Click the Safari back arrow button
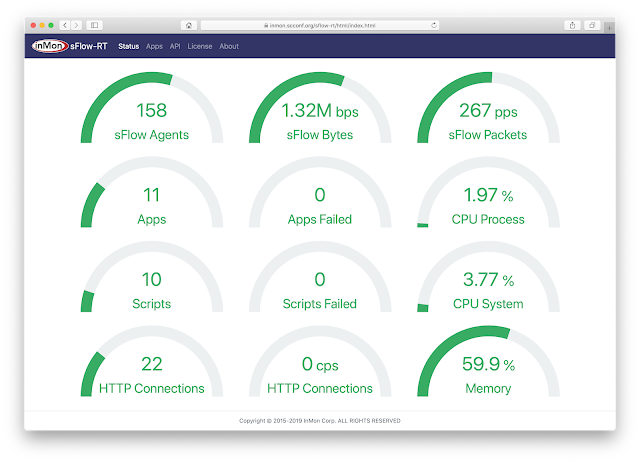 click(x=65, y=25)
